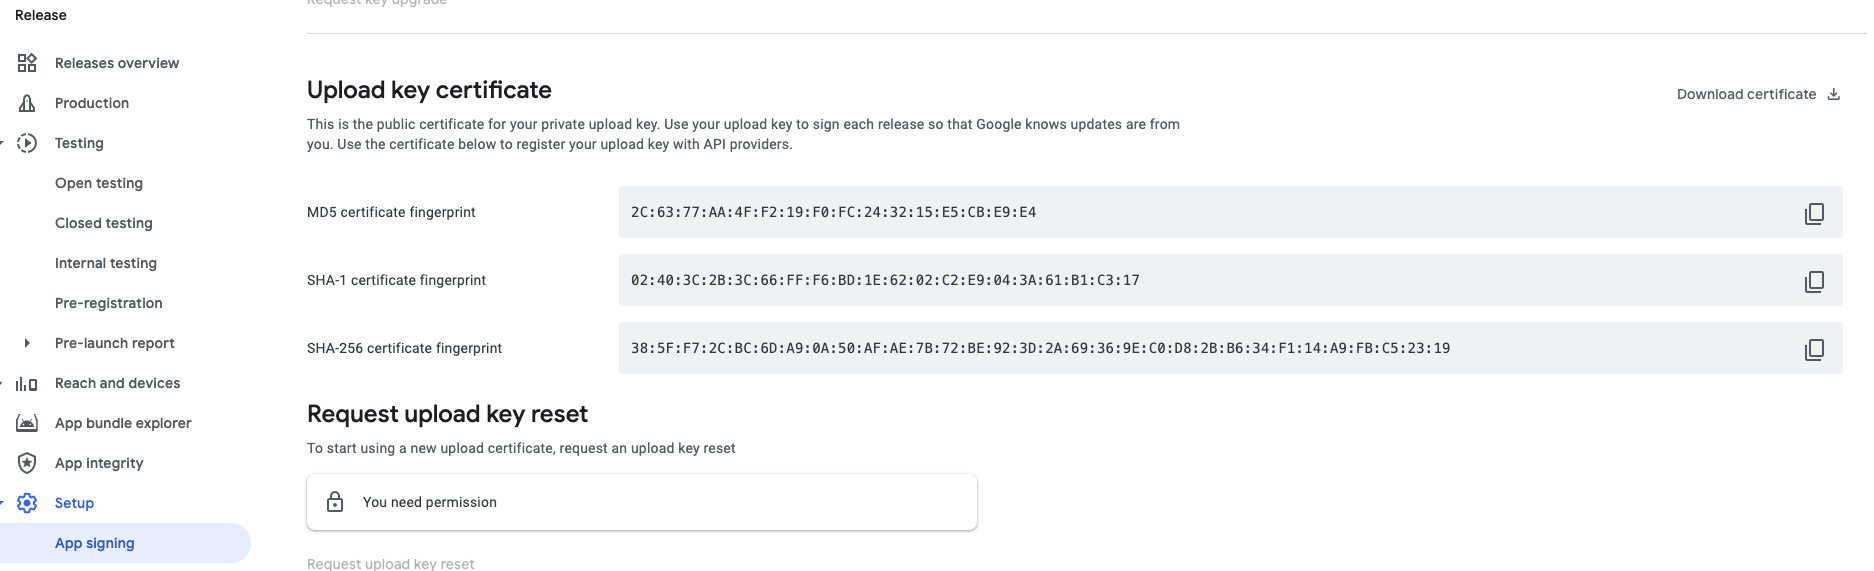
Task: Click the Production icon in sidebar
Action: tap(27, 103)
